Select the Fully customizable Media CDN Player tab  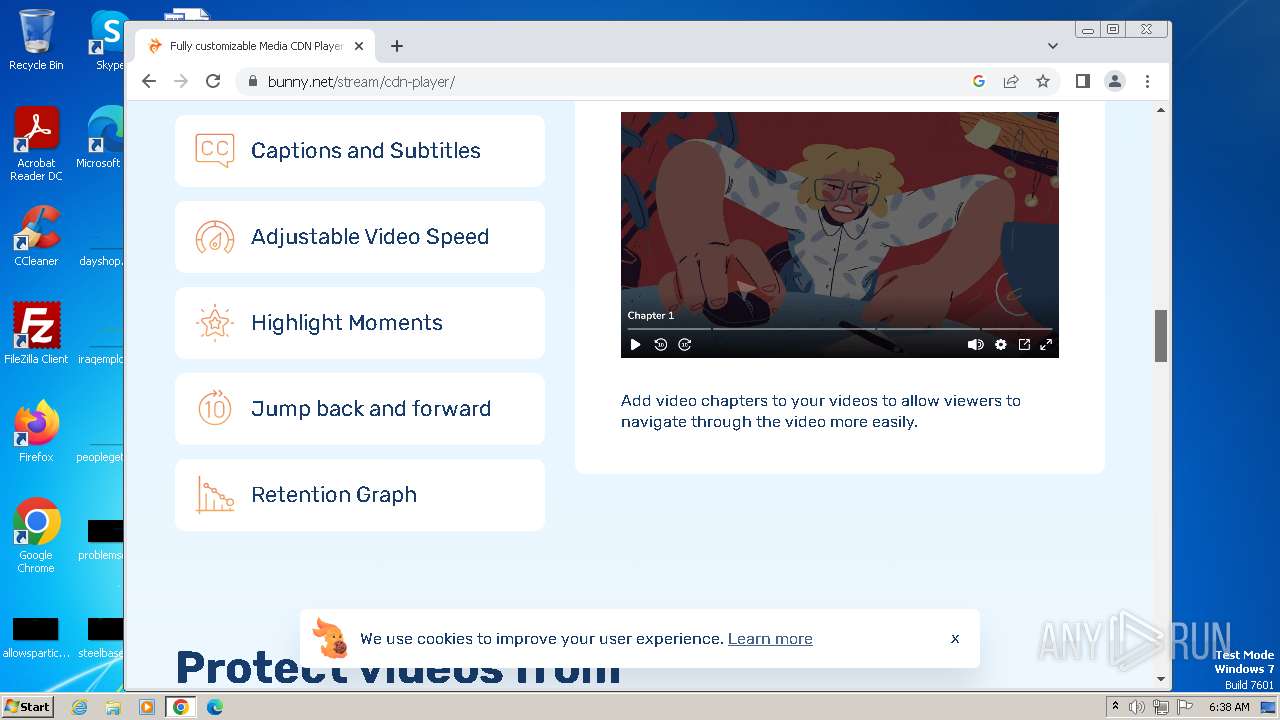pyautogui.click(x=255, y=46)
